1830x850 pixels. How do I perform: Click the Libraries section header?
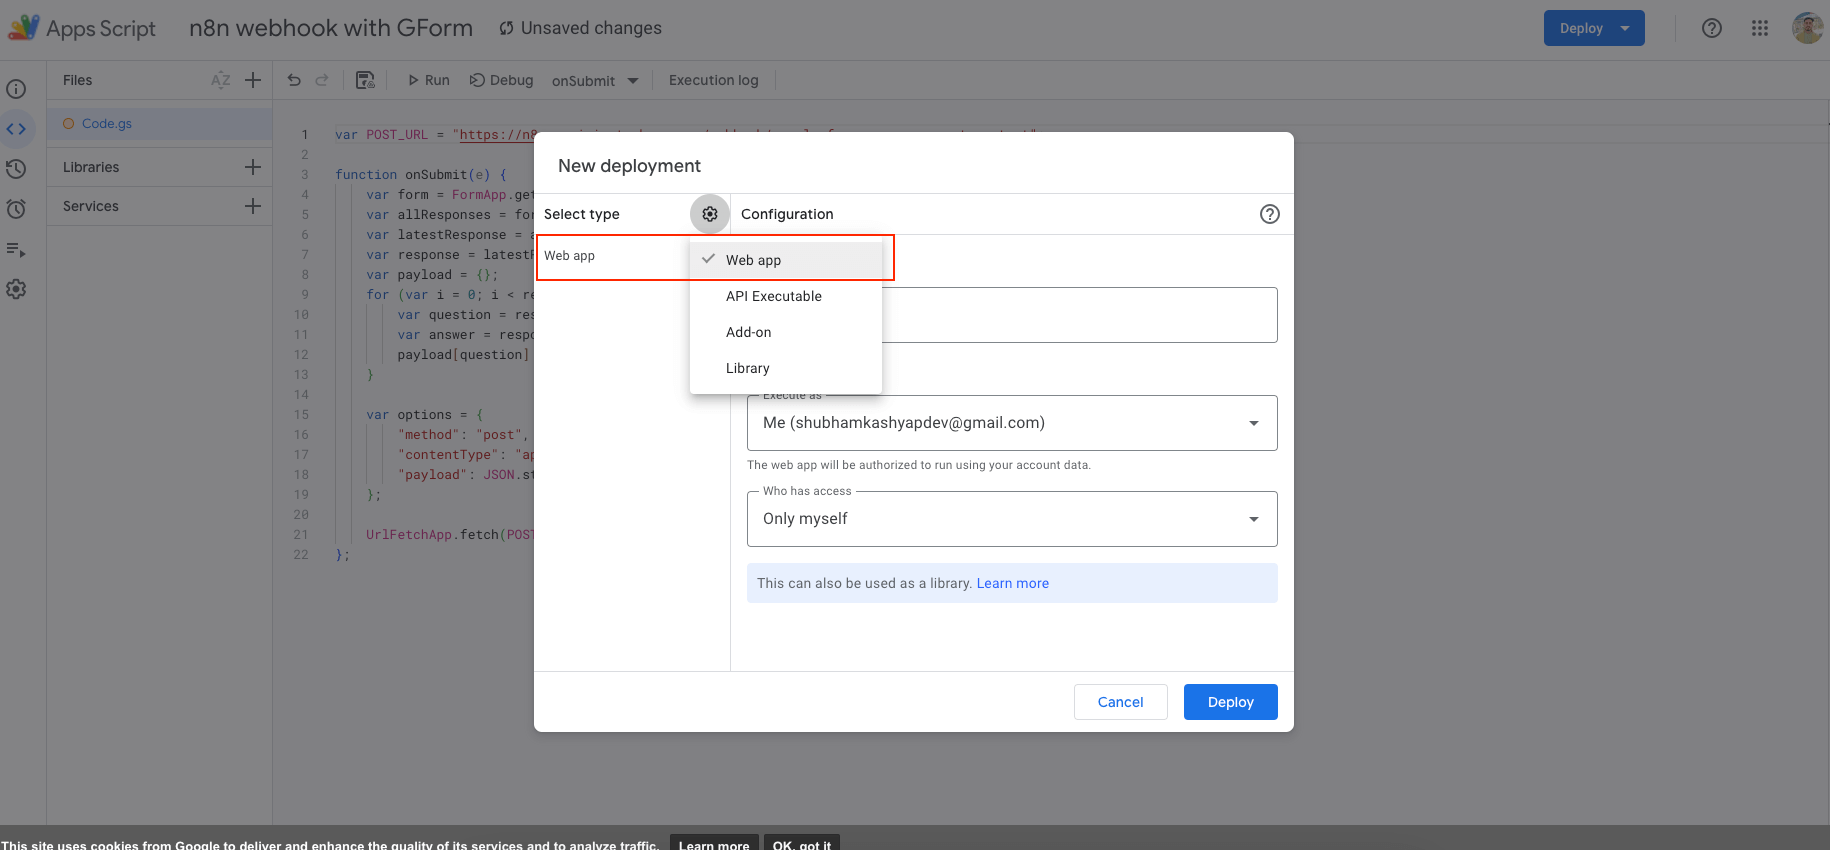tap(91, 167)
